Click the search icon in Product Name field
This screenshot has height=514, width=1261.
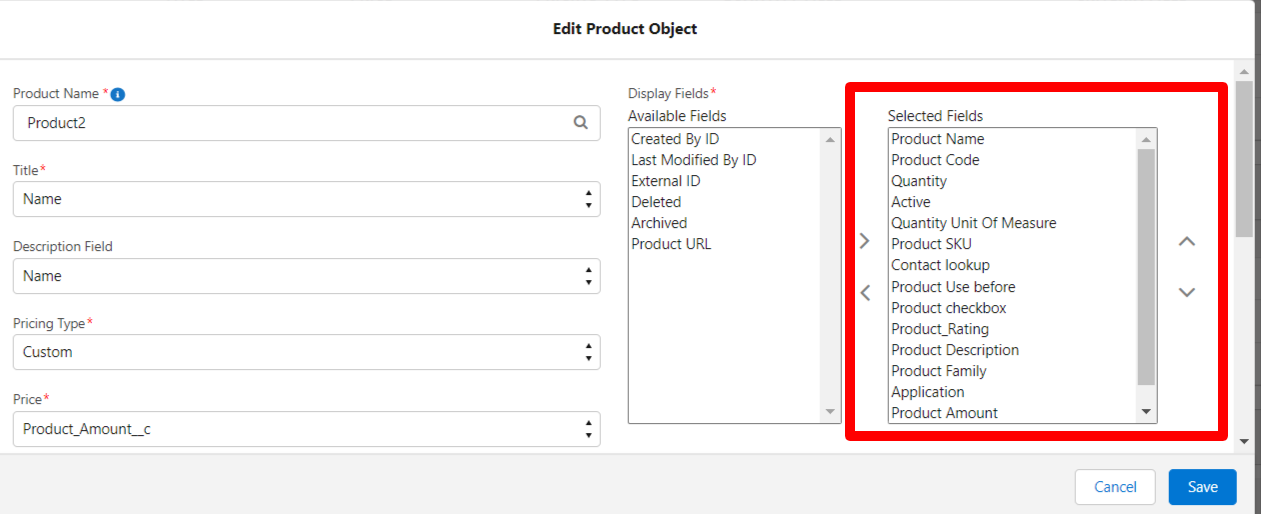click(x=580, y=123)
